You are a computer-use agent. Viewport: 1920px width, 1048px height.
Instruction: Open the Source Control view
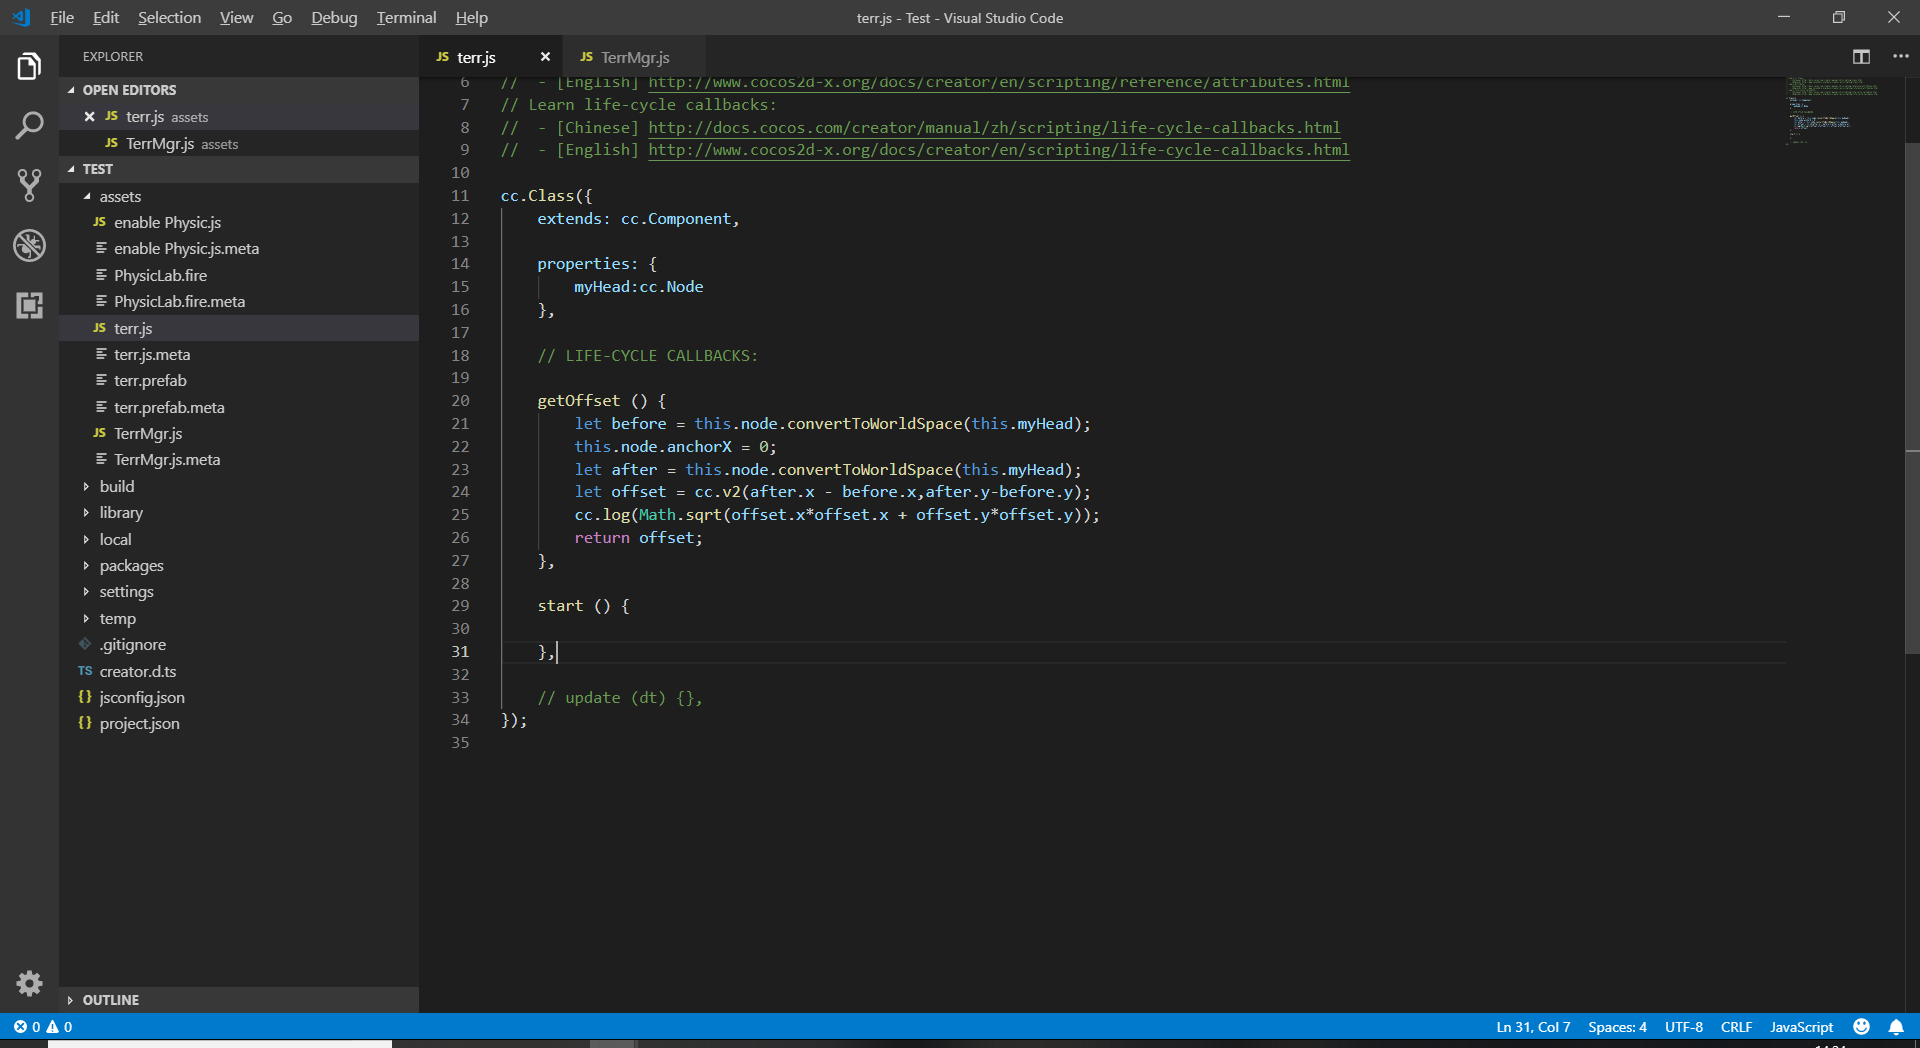(x=29, y=185)
